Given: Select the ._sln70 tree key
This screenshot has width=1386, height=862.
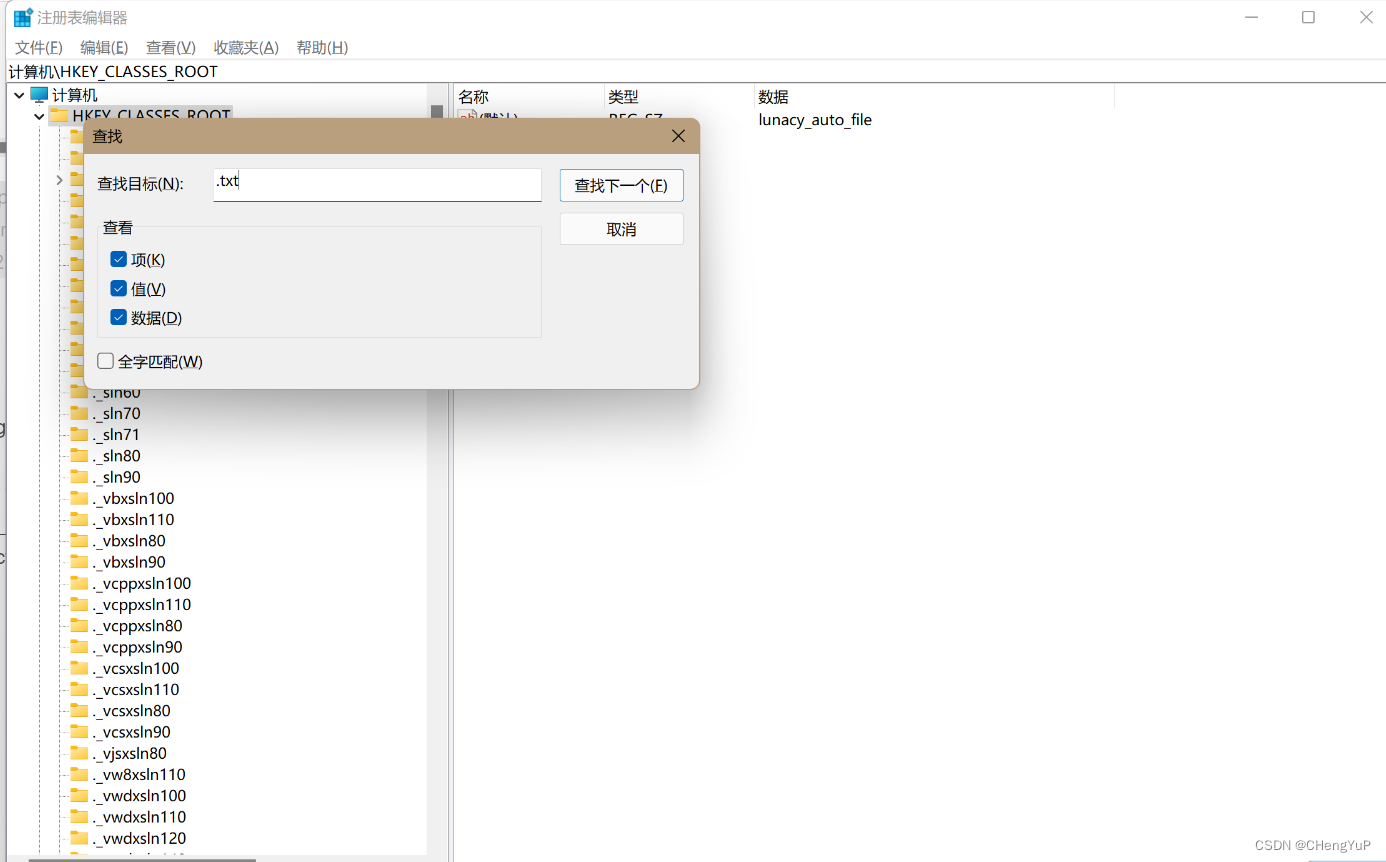Looking at the screenshot, I should click(x=116, y=413).
